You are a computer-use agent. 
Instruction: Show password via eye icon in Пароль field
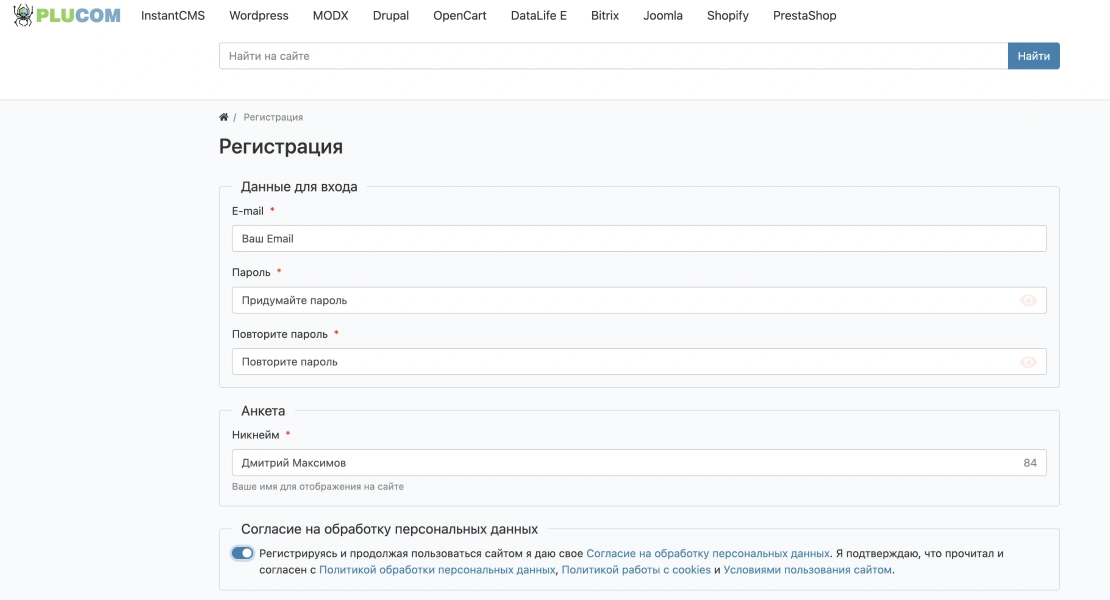click(x=1028, y=301)
